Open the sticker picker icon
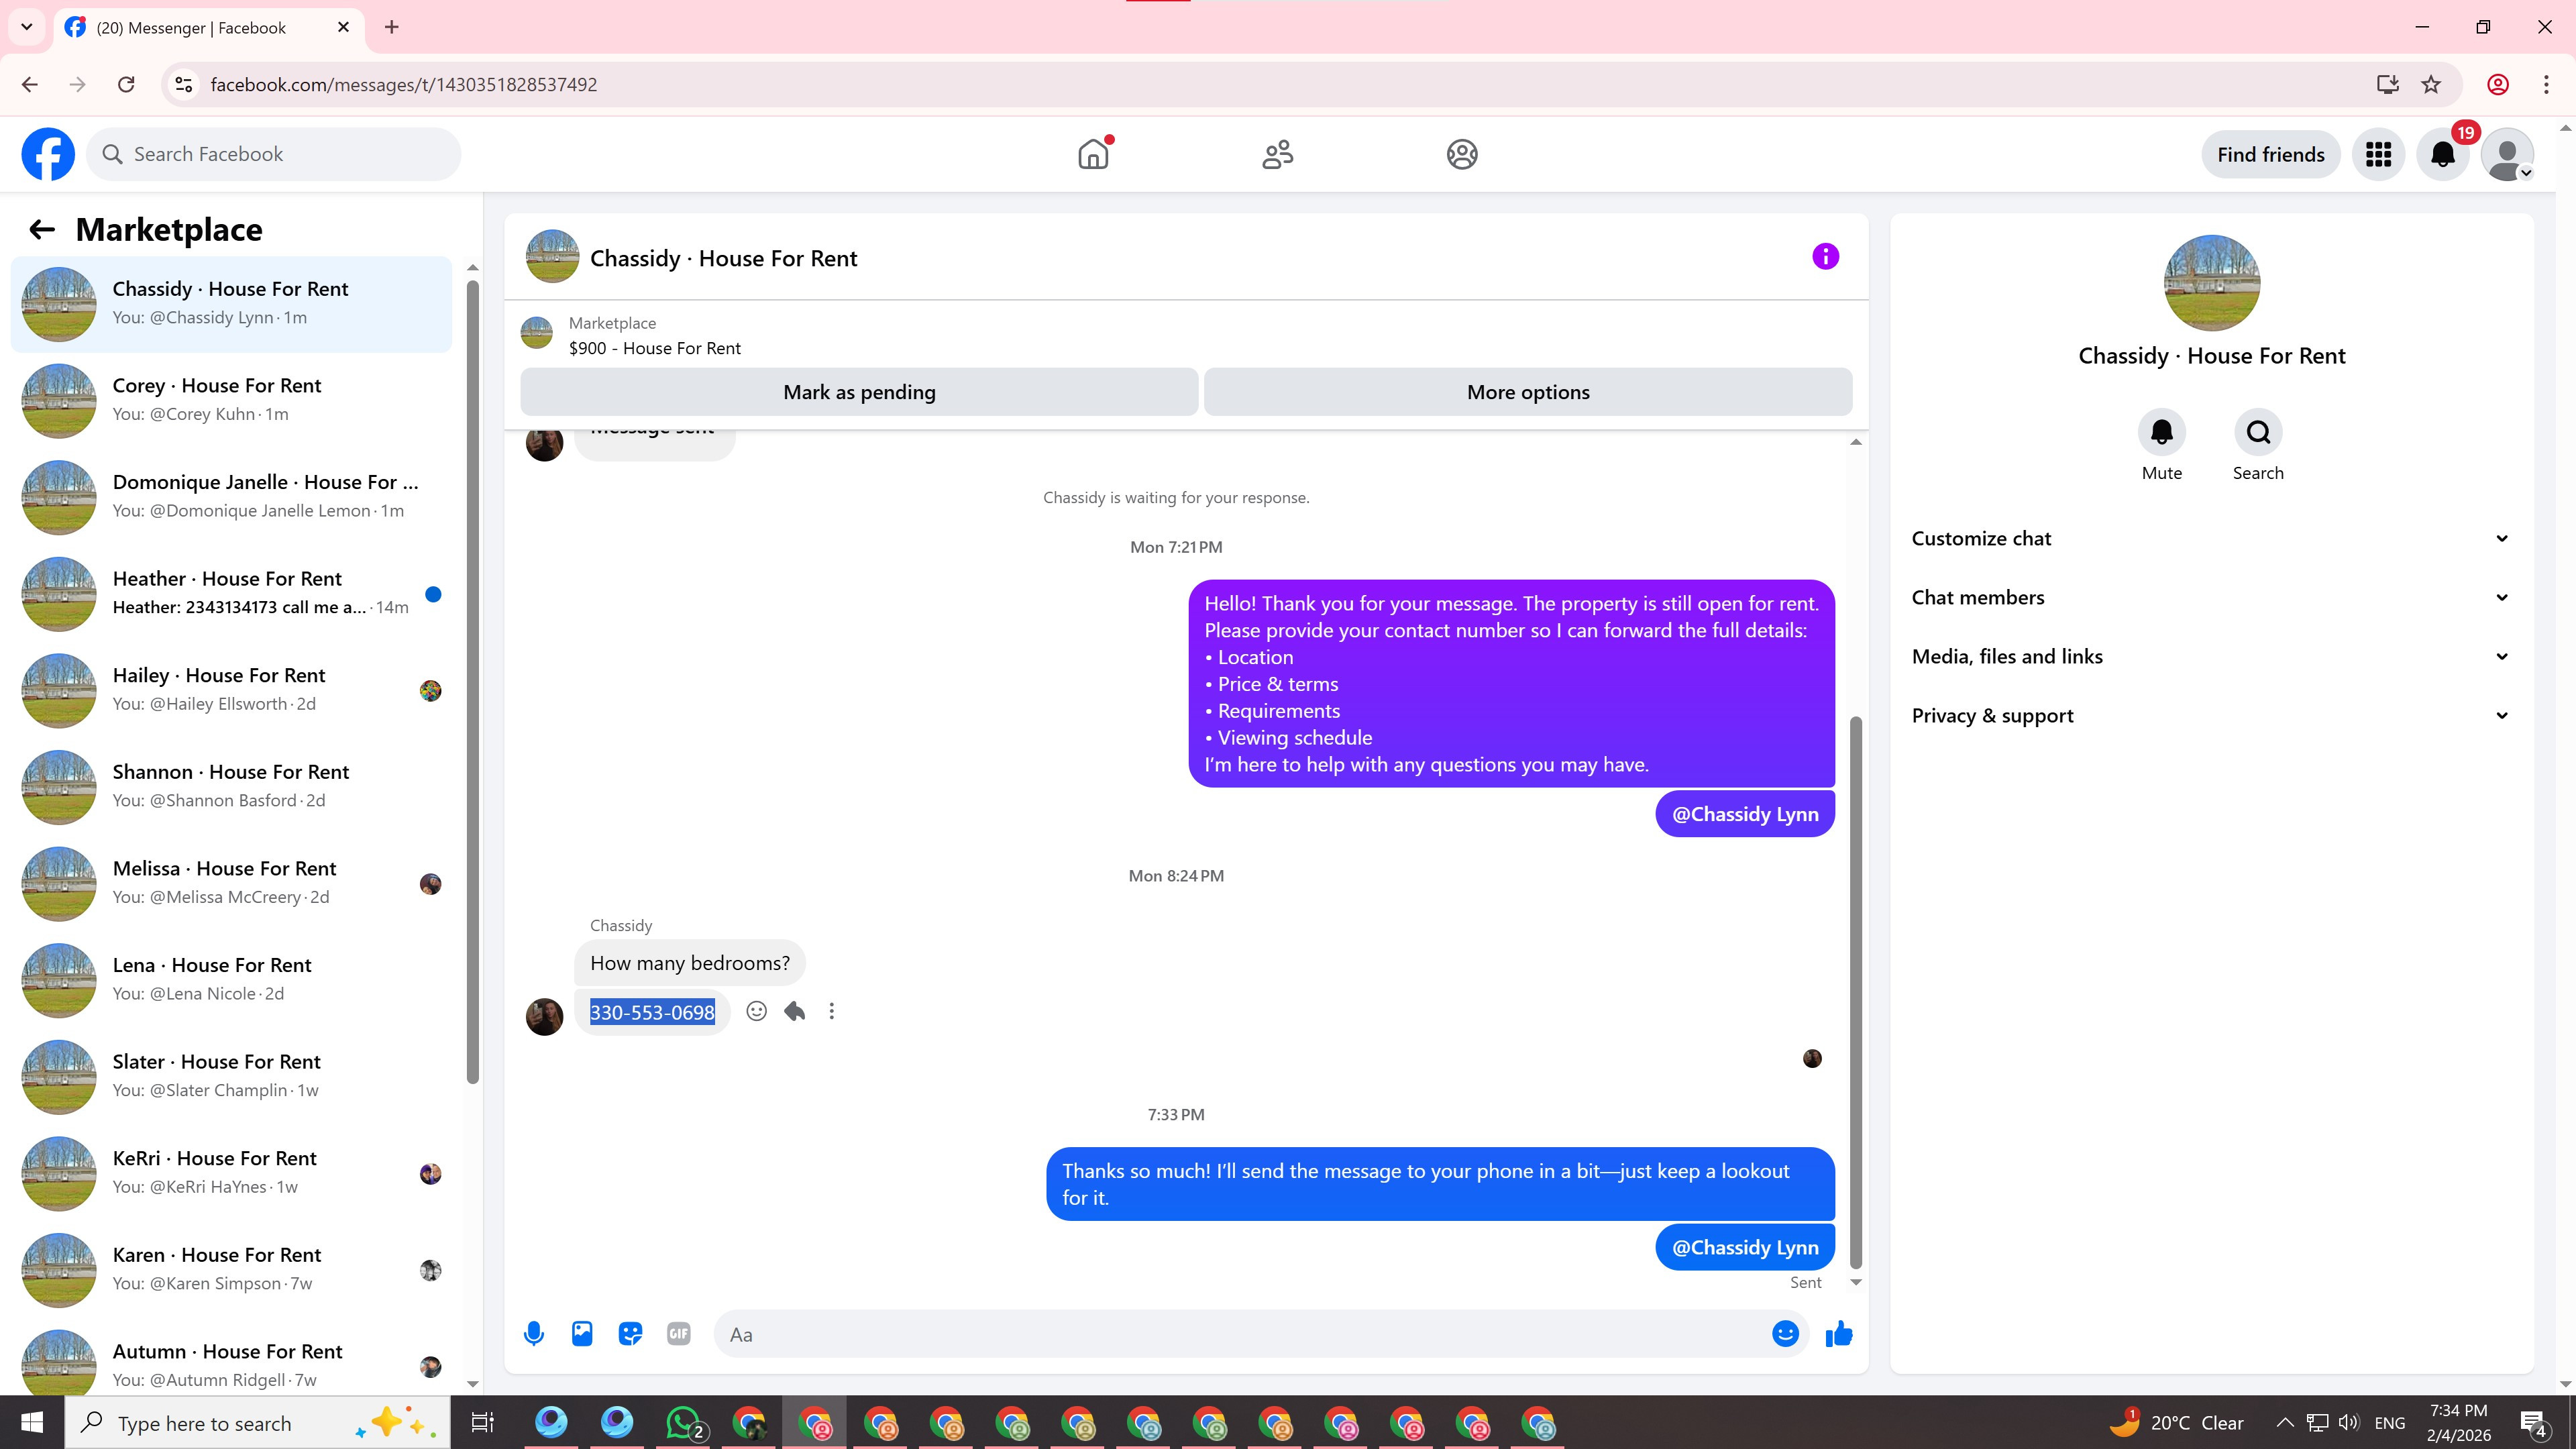This screenshot has width=2576, height=1449. [x=630, y=1333]
